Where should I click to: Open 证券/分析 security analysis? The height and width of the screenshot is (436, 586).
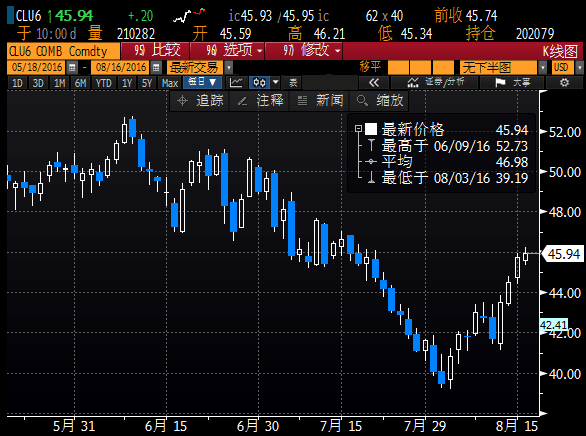coord(435,83)
